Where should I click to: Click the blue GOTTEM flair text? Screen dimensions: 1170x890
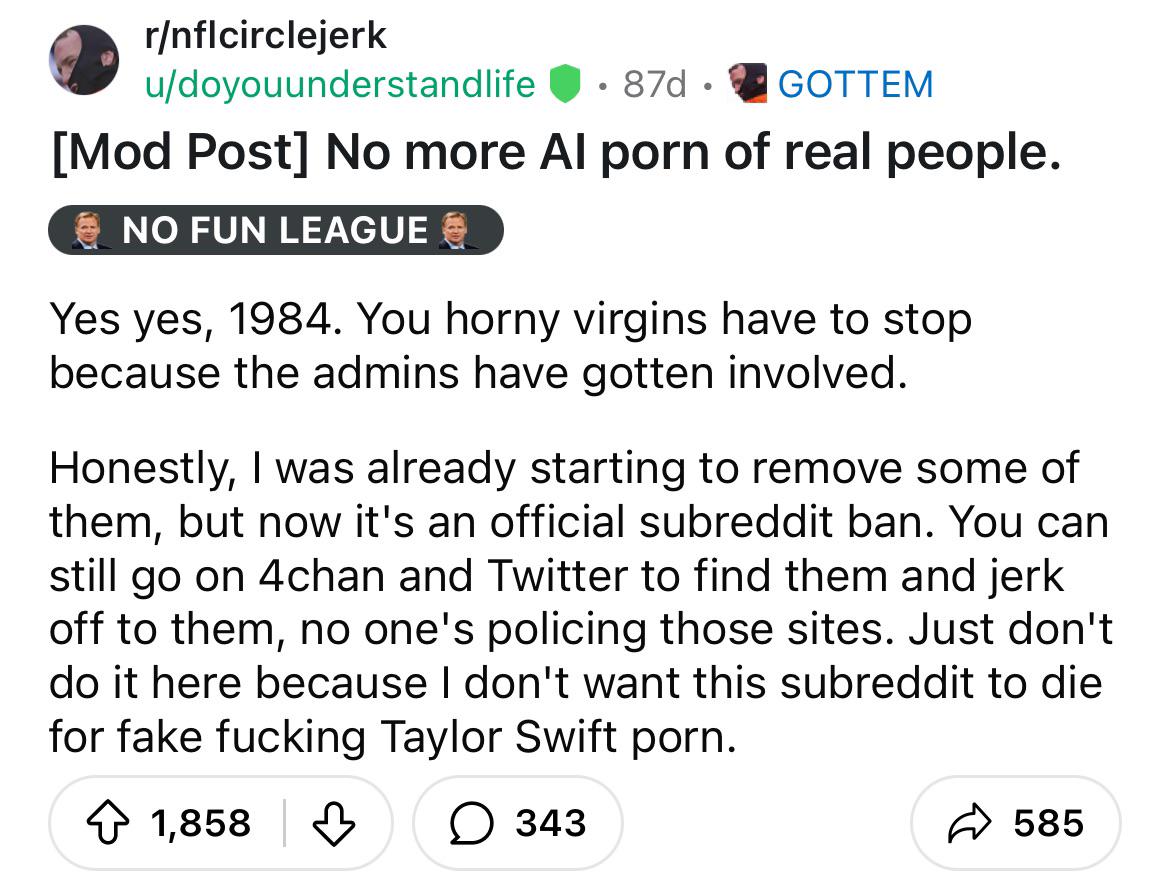pos(855,84)
